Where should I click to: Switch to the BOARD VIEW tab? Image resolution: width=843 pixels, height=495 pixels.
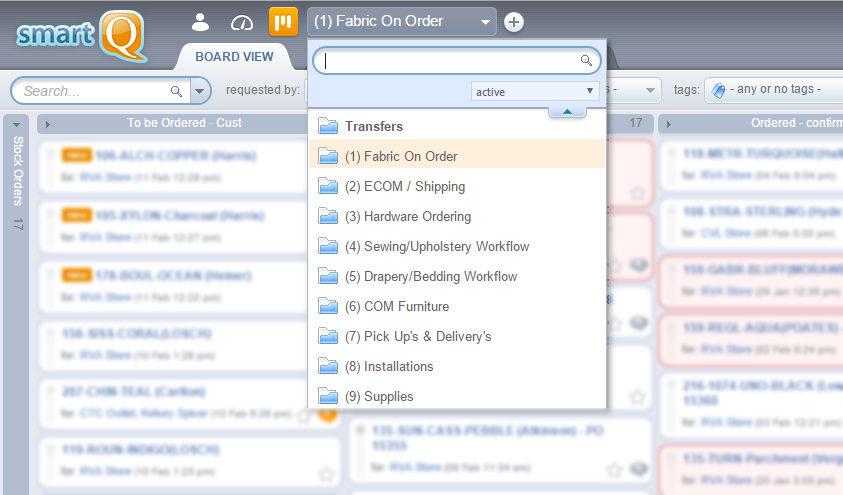click(x=233, y=56)
